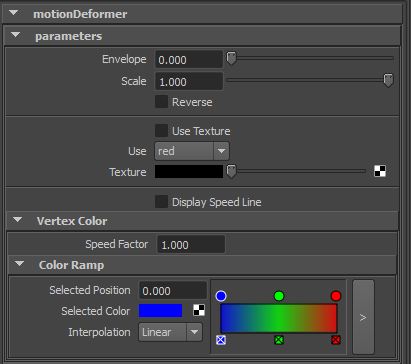Delete the blue ramp entry box

tap(221, 340)
